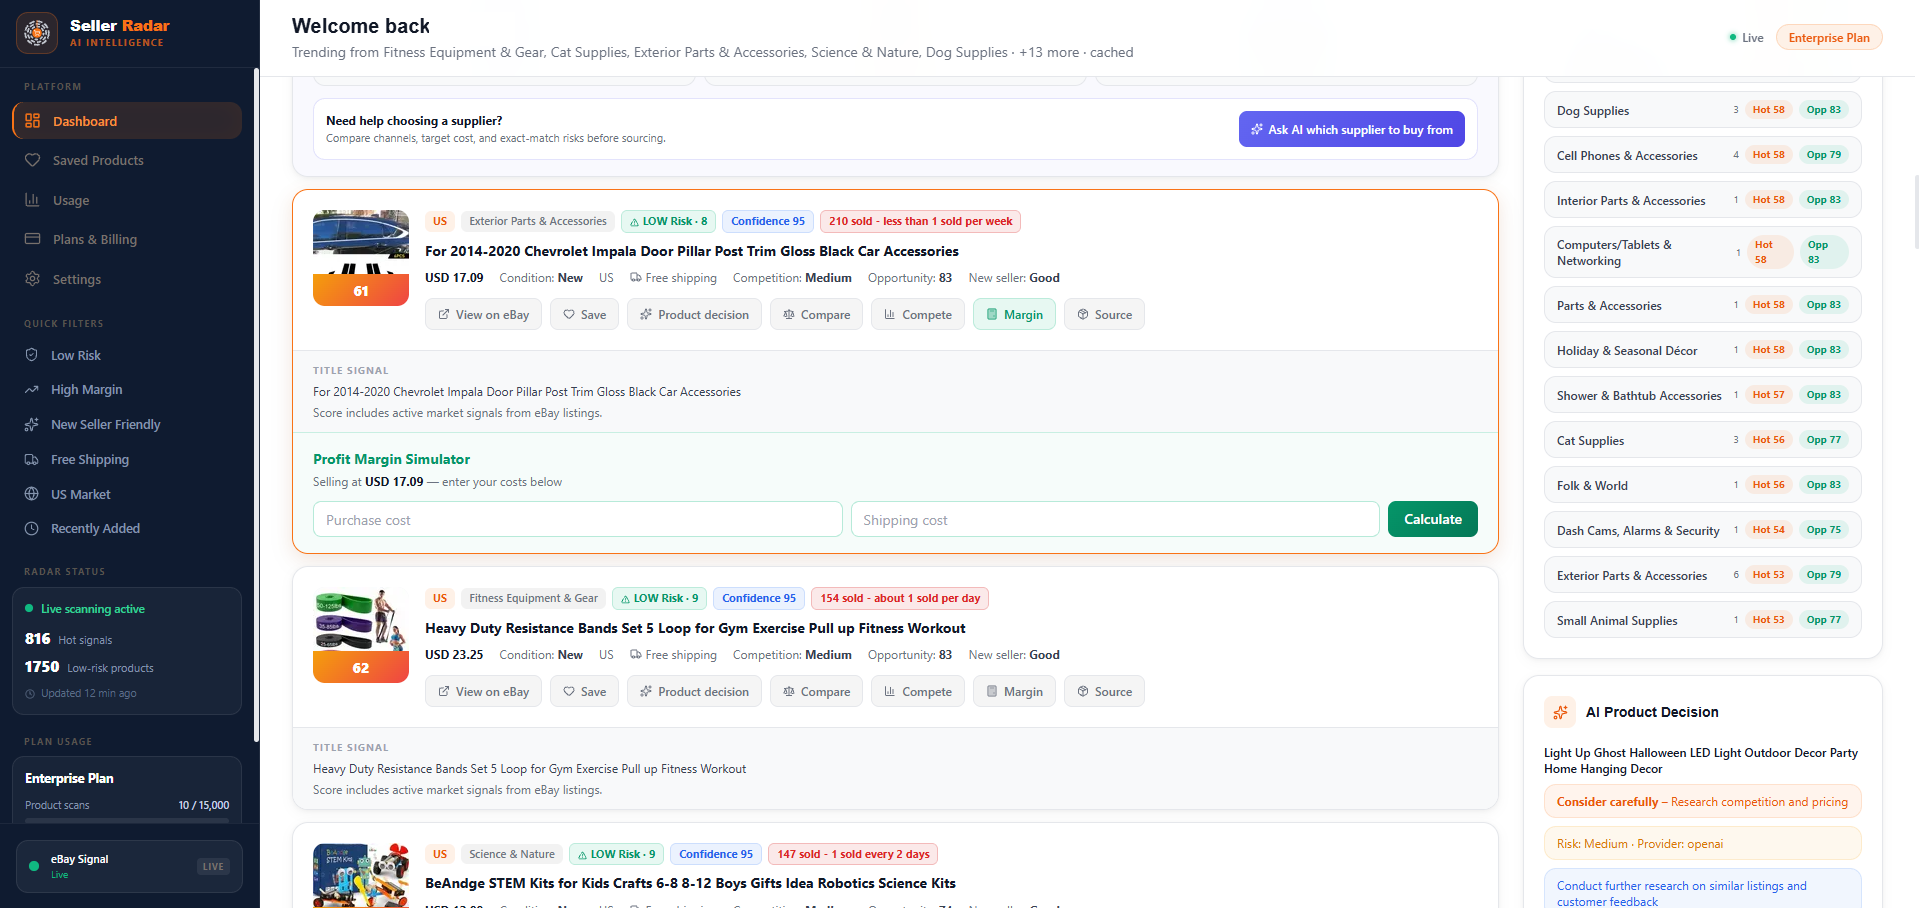Click the globe icon beside US Market
The image size is (1919, 908).
click(32, 494)
